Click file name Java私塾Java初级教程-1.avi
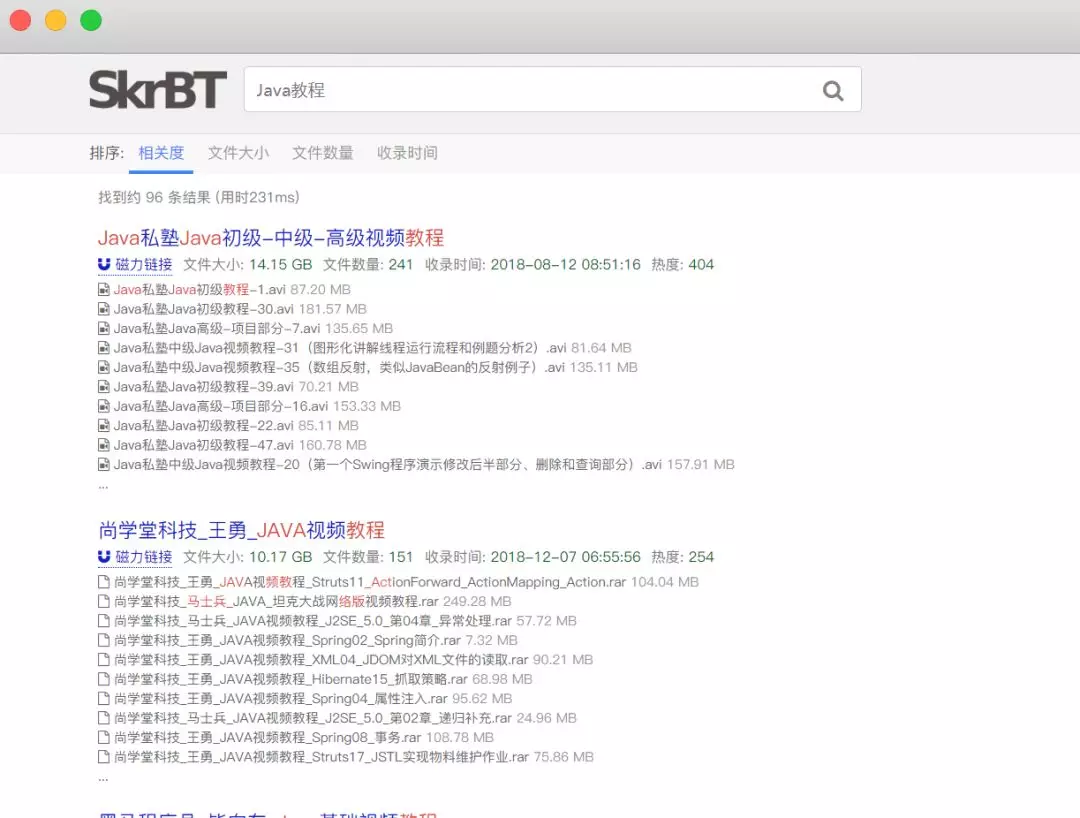This screenshot has height=818, width=1080. pos(199,290)
